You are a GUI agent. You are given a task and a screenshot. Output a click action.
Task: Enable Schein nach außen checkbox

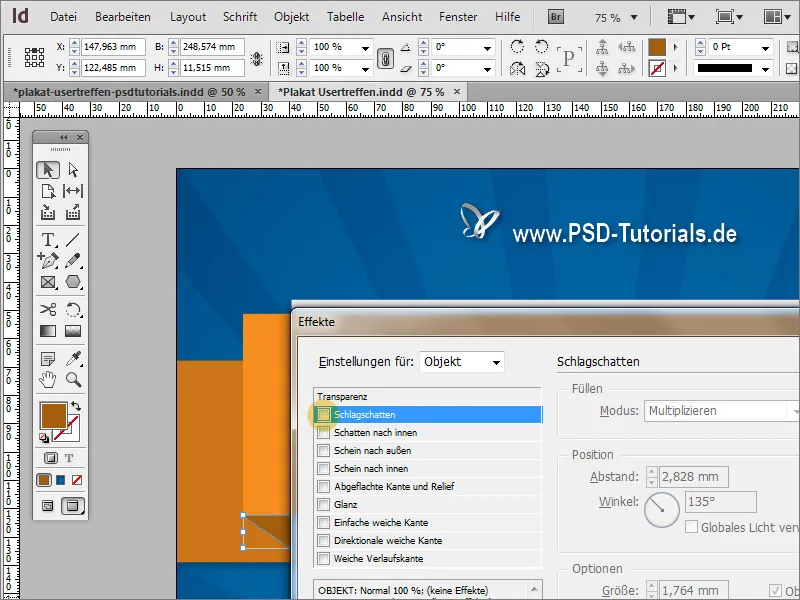(323, 451)
